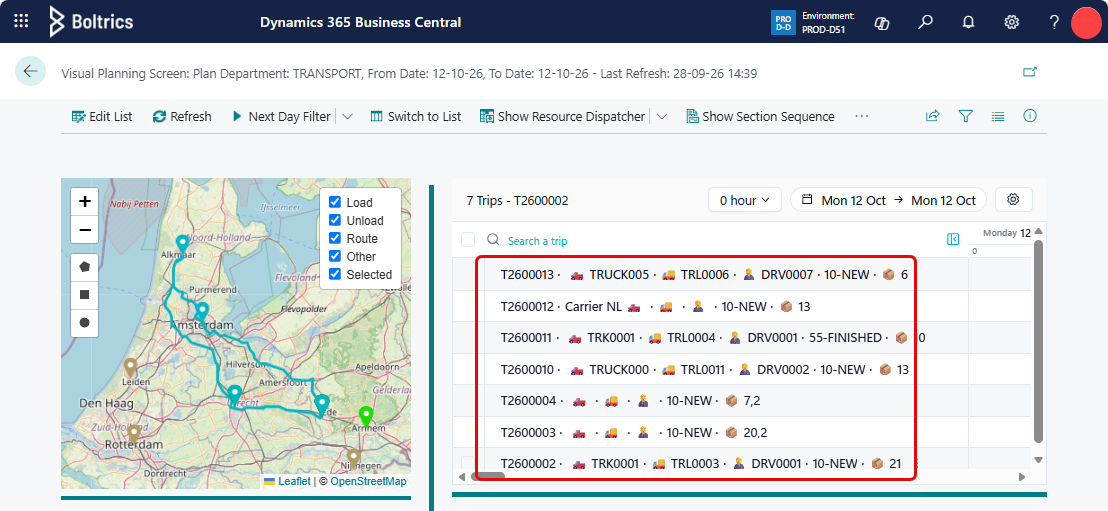Check the select-all trips checkbox
This screenshot has width=1108, height=511.
click(468, 240)
